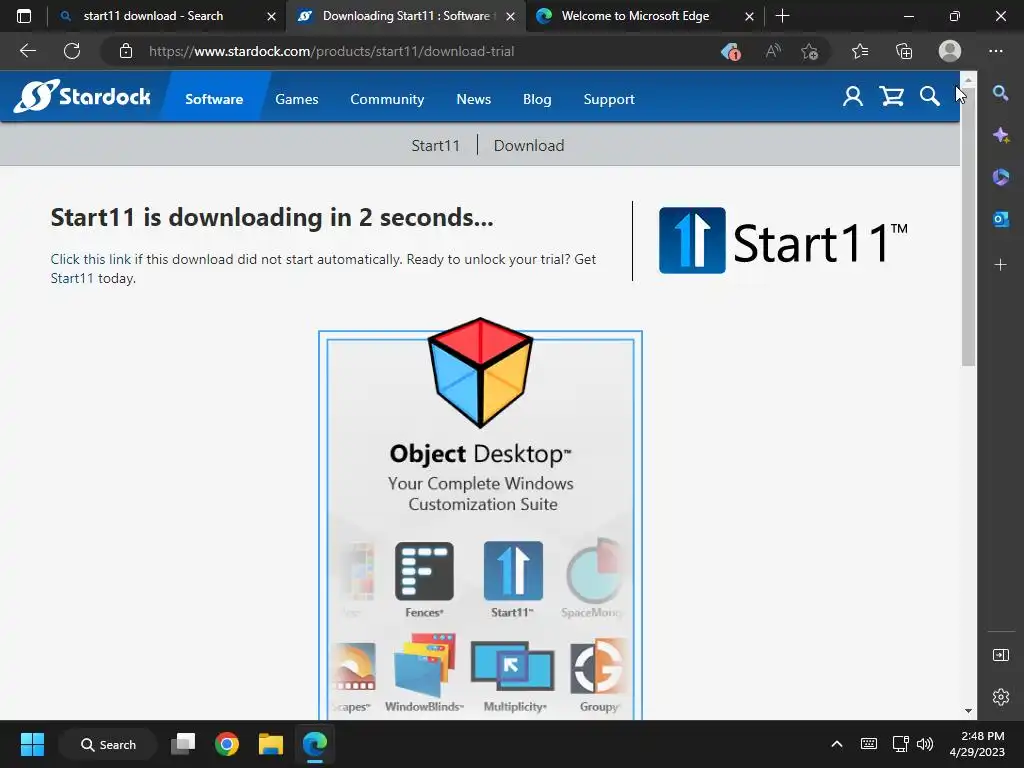Viewport: 1024px width, 768px height.
Task: Open sidebar settings gear
Action: pyautogui.click(x=1000, y=697)
